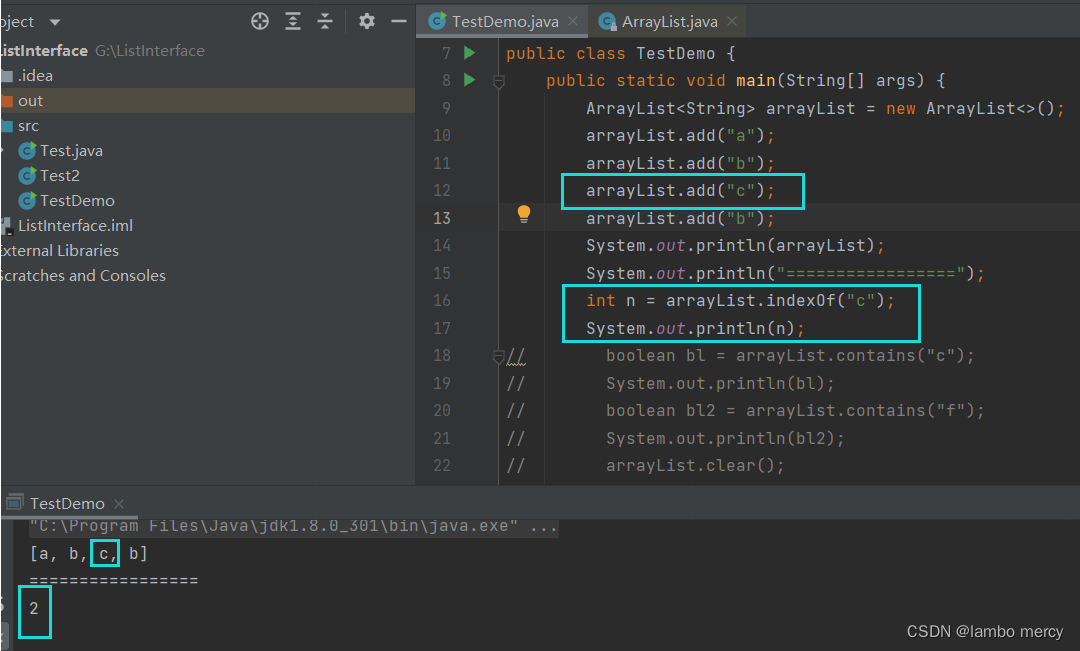Click public class TestDemo declaration
Viewport: 1080px width, 651px height.
tap(621, 53)
